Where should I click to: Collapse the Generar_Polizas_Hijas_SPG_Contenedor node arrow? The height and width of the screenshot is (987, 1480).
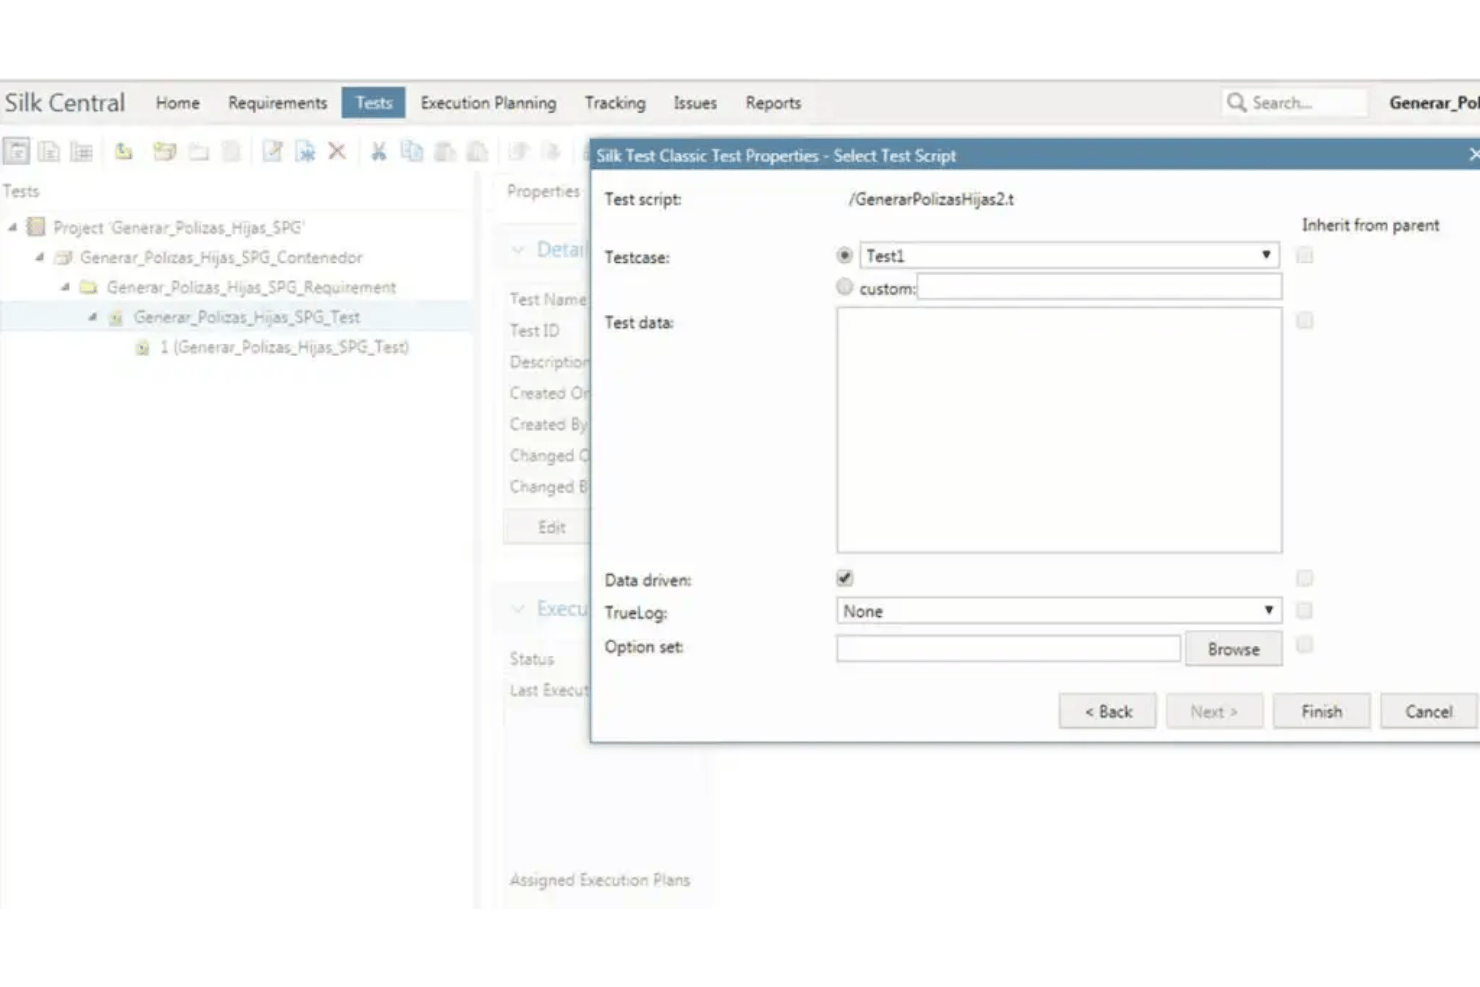pyautogui.click(x=40, y=257)
